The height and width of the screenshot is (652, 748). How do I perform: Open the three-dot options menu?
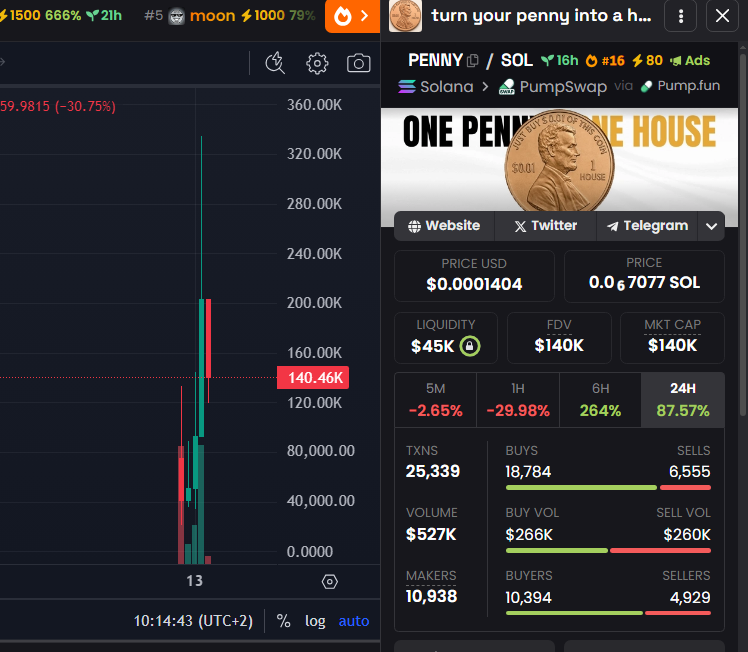681,16
